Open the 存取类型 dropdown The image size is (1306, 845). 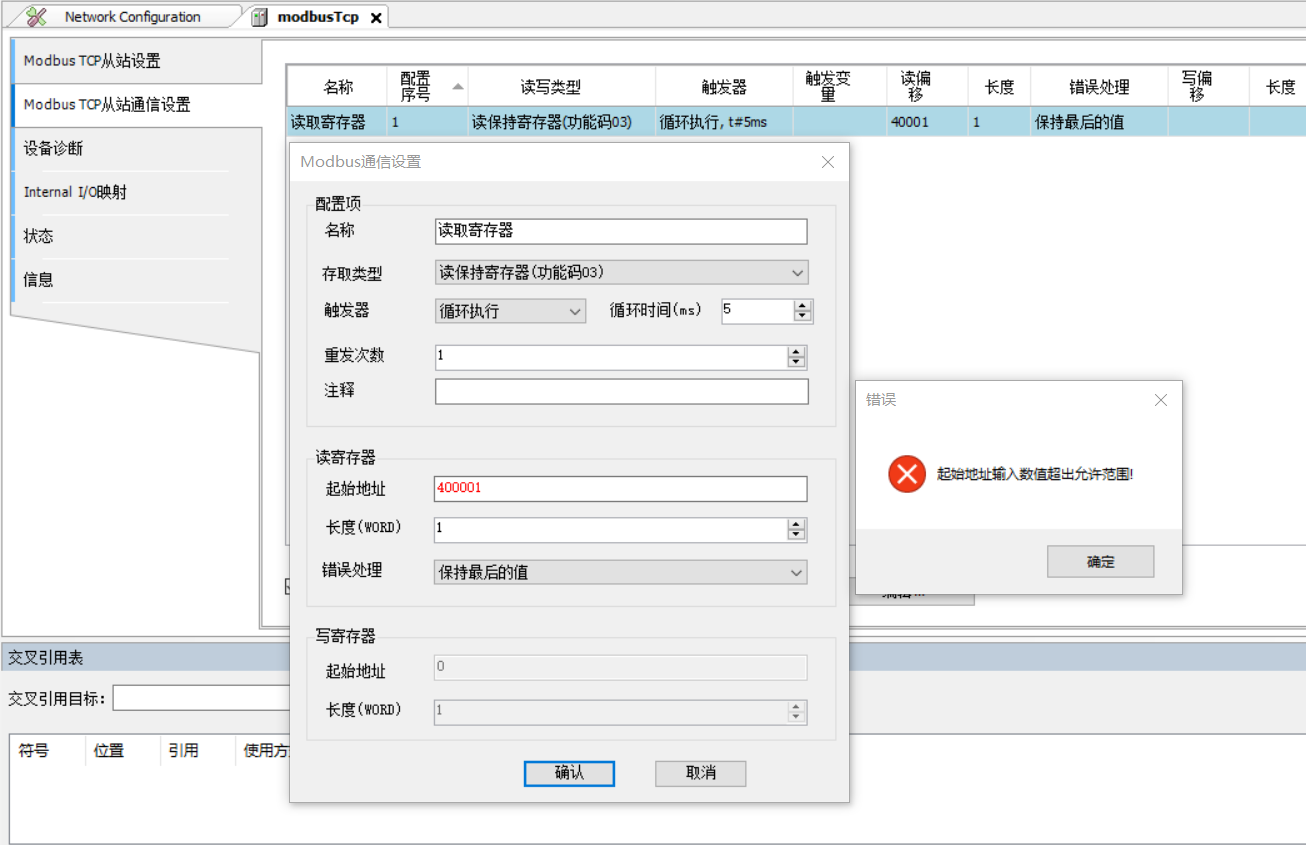pyautogui.click(x=797, y=272)
